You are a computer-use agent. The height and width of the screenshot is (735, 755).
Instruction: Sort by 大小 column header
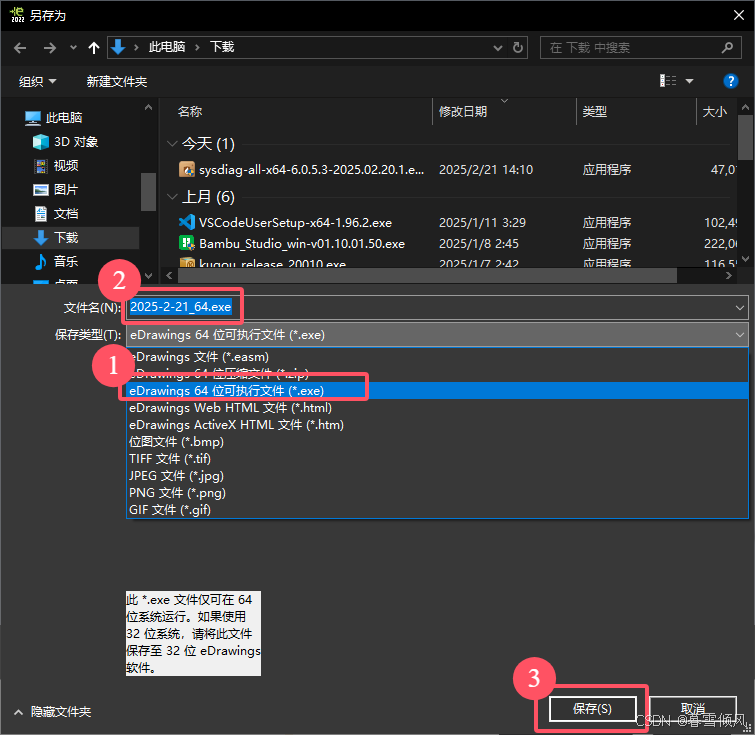coord(715,112)
